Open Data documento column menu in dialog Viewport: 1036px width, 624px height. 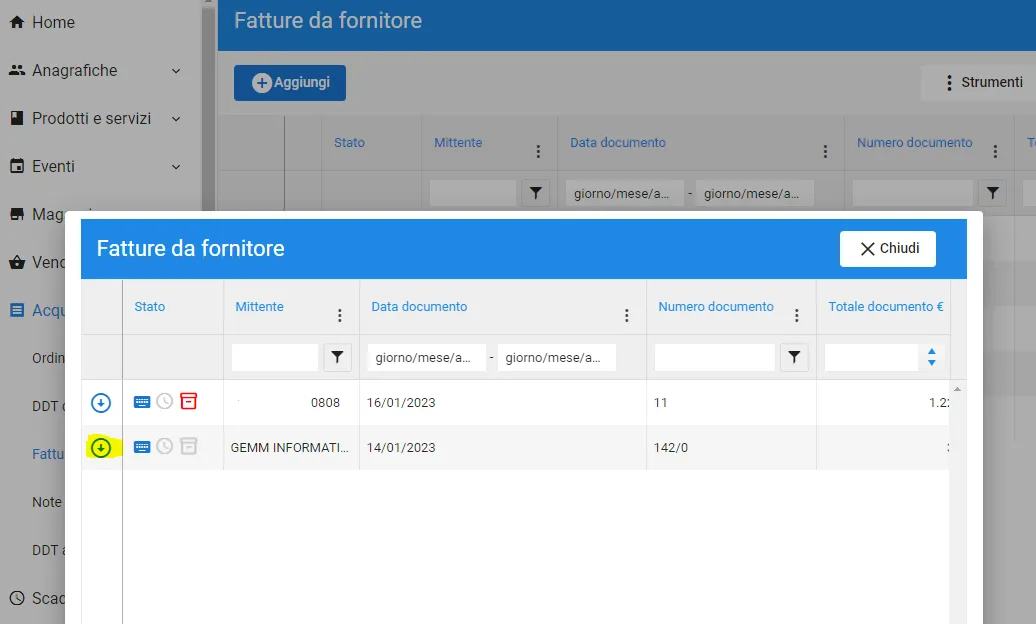(x=626, y=315)
